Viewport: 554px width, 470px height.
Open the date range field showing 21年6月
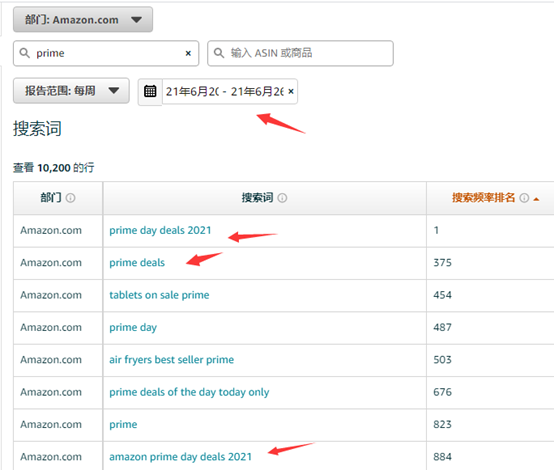click(224, 92)
